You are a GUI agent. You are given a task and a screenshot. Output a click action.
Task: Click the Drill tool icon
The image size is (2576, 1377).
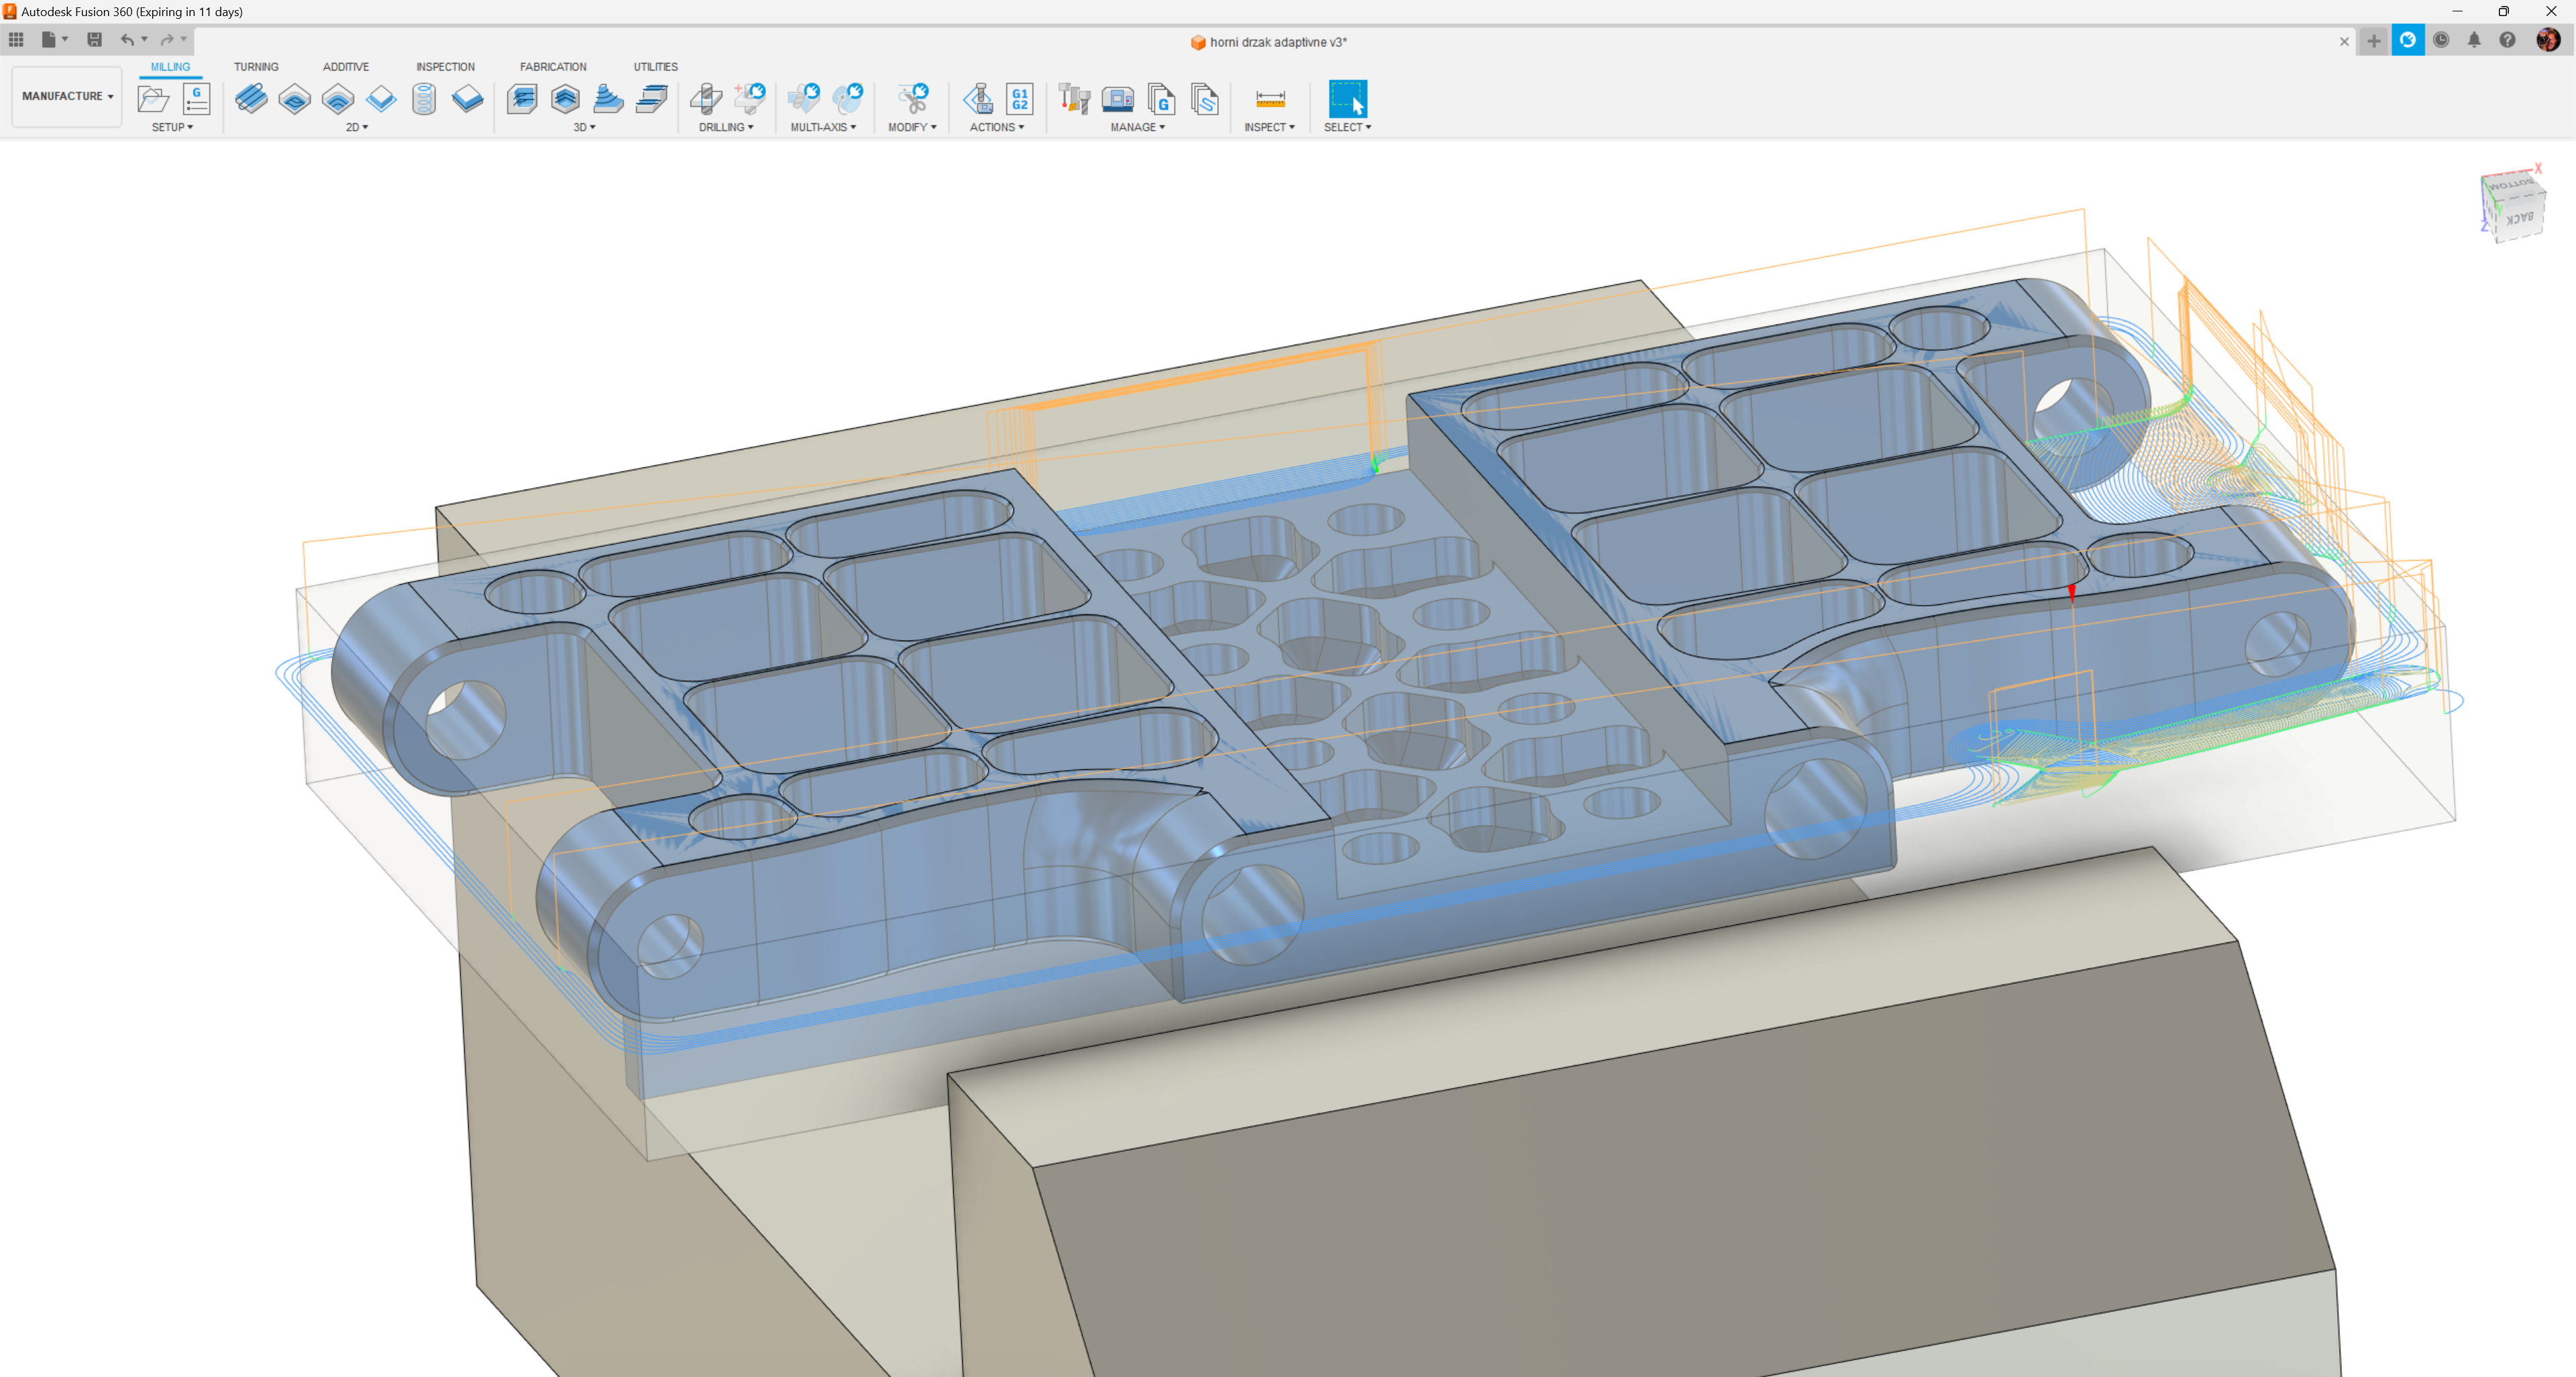(x=706, y=99)
